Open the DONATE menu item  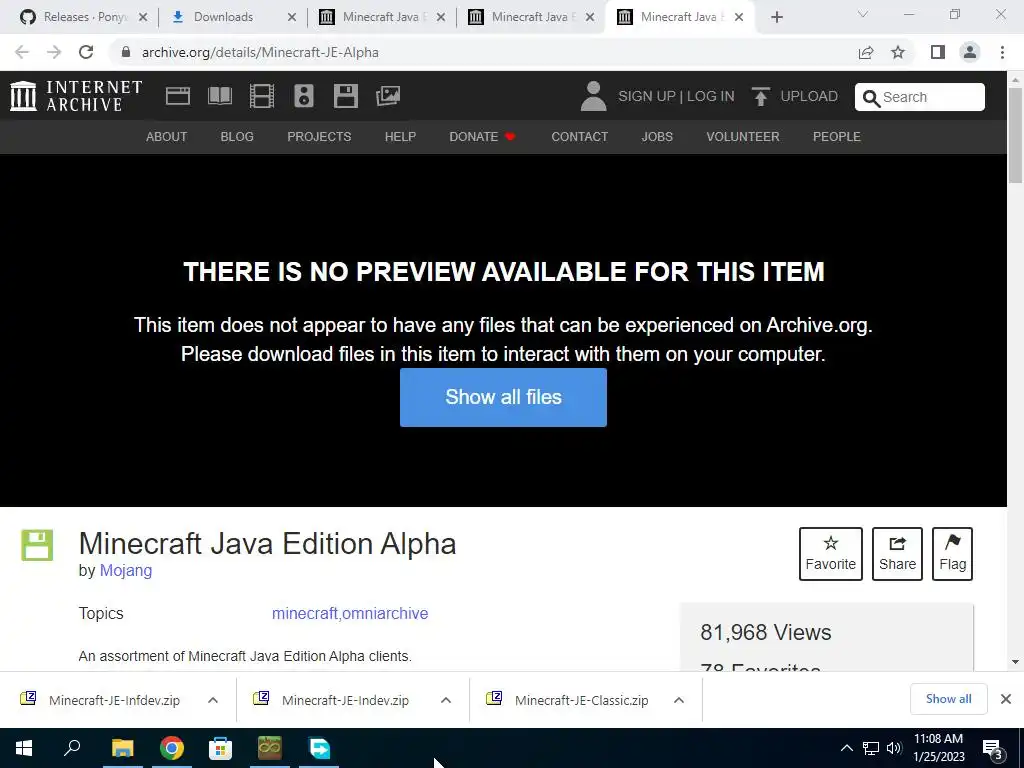[483, 136]
